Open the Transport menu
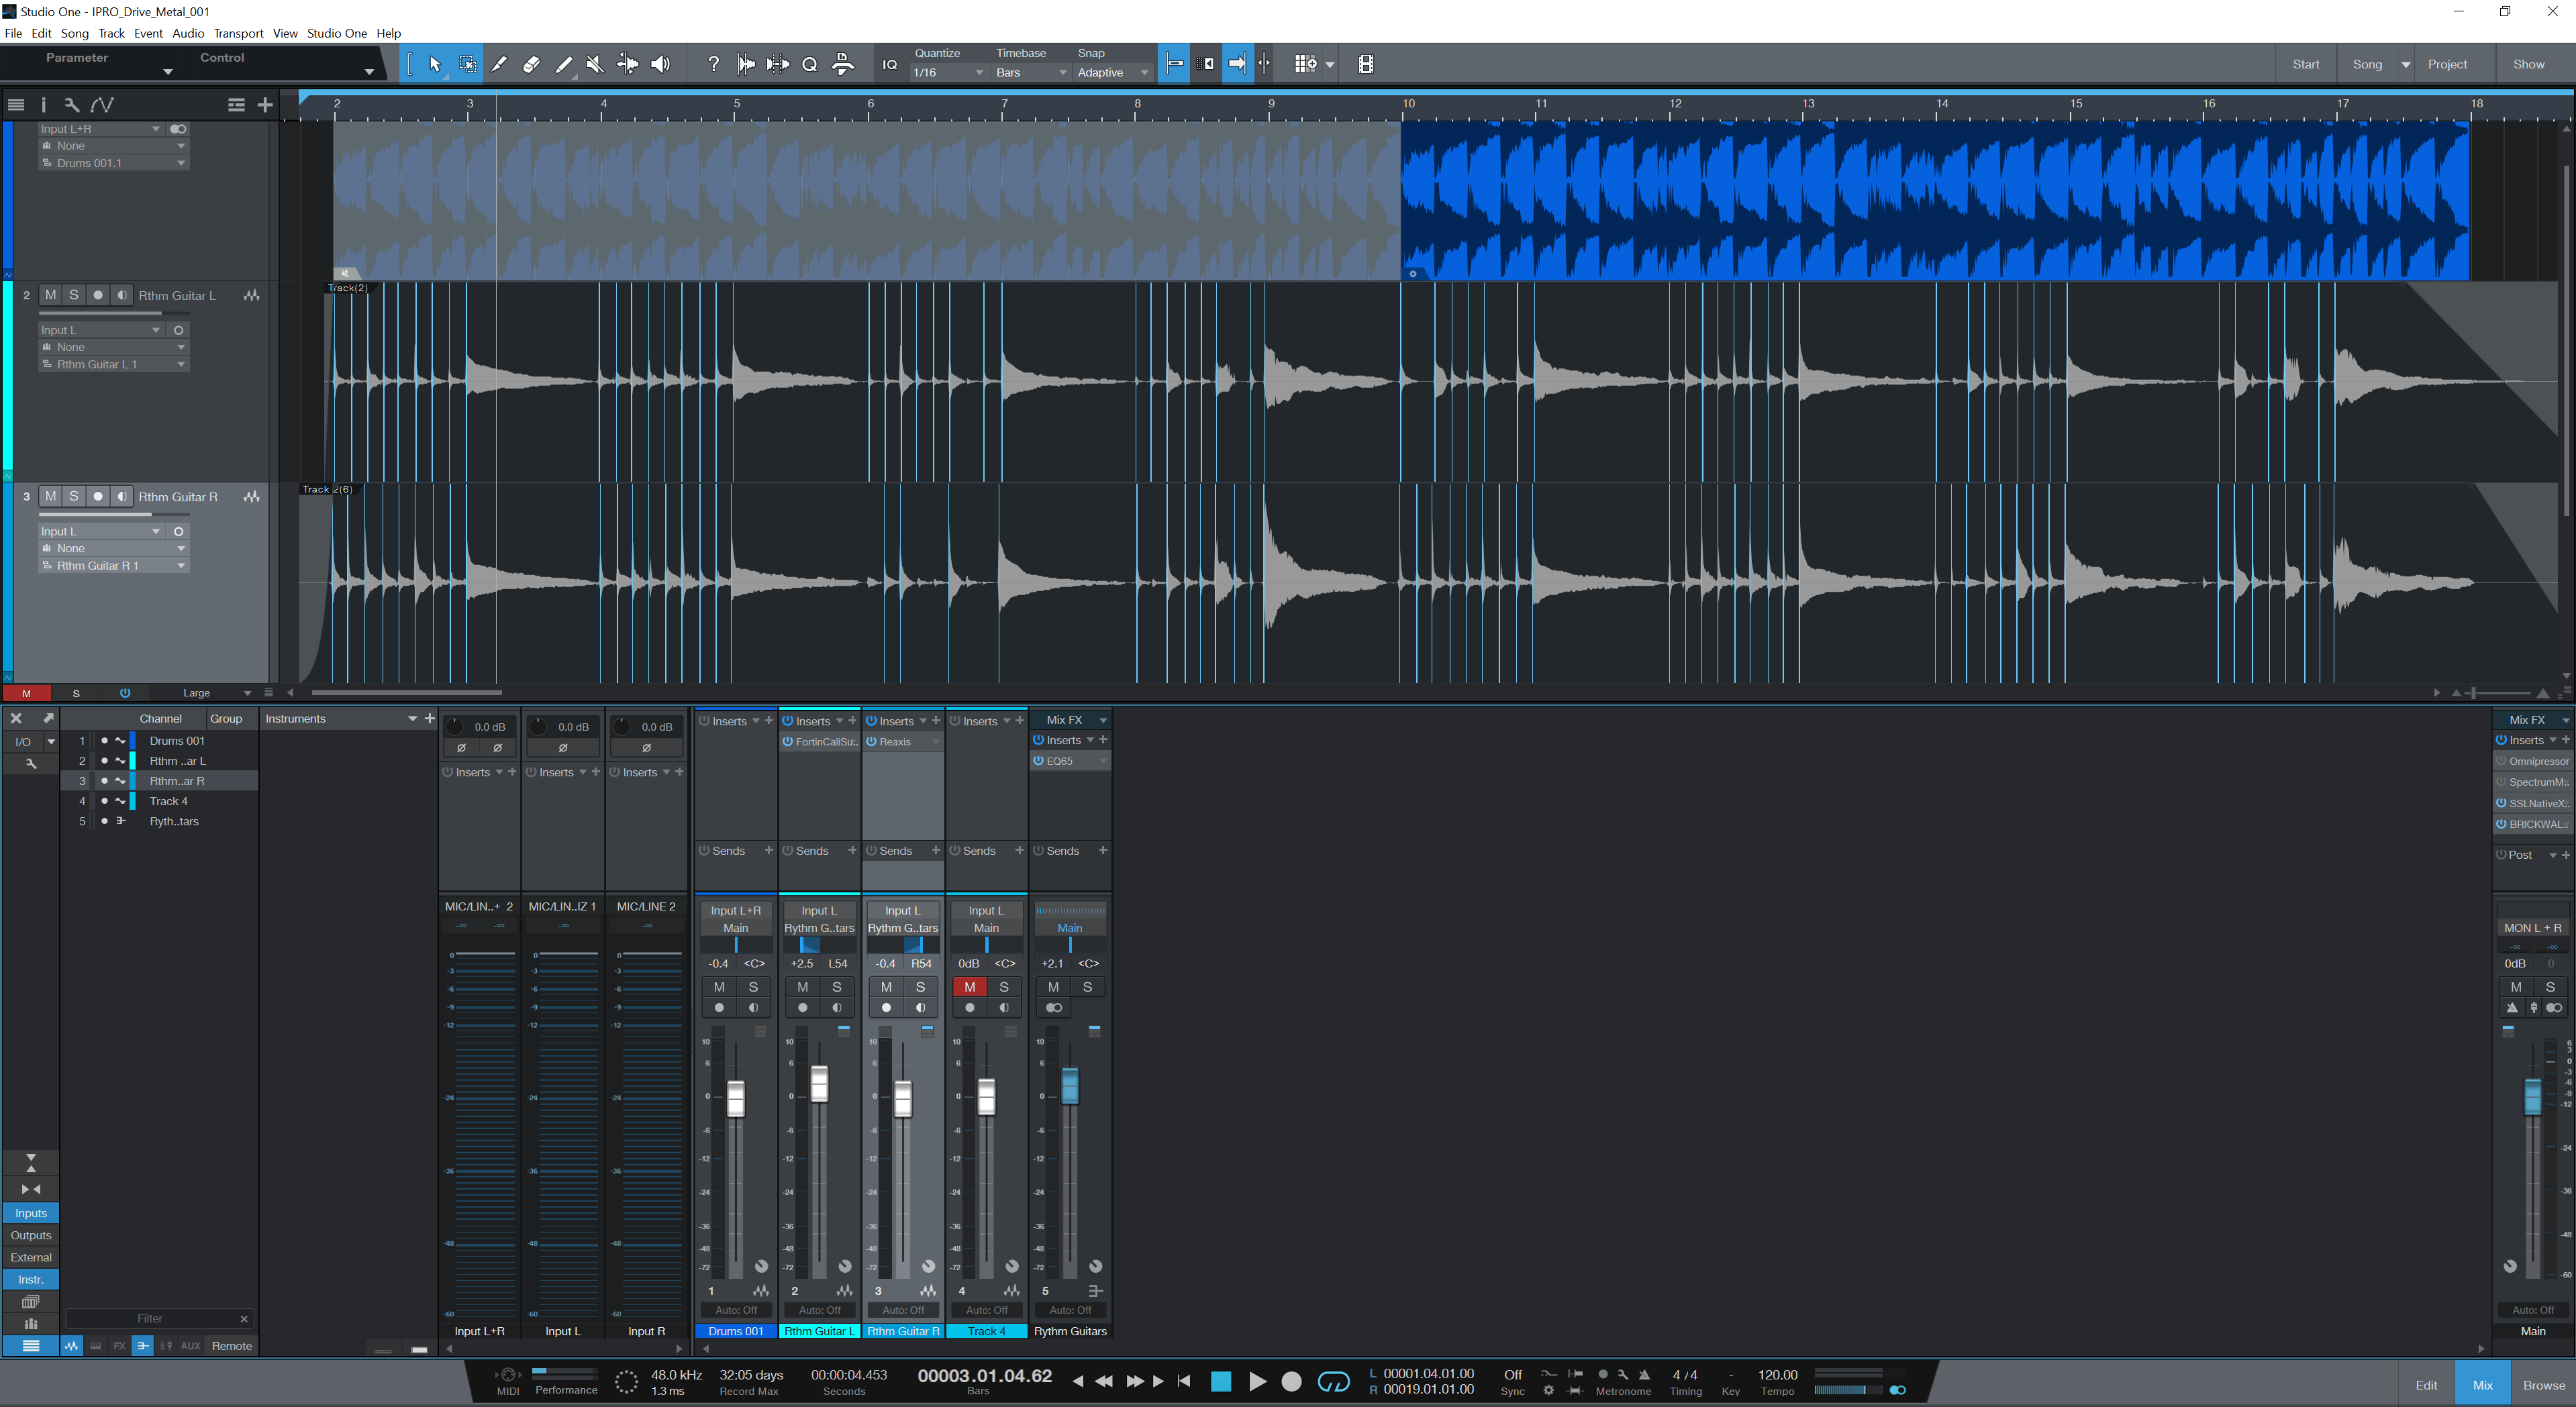The image size is (2576, 1407). pos(238,33)
